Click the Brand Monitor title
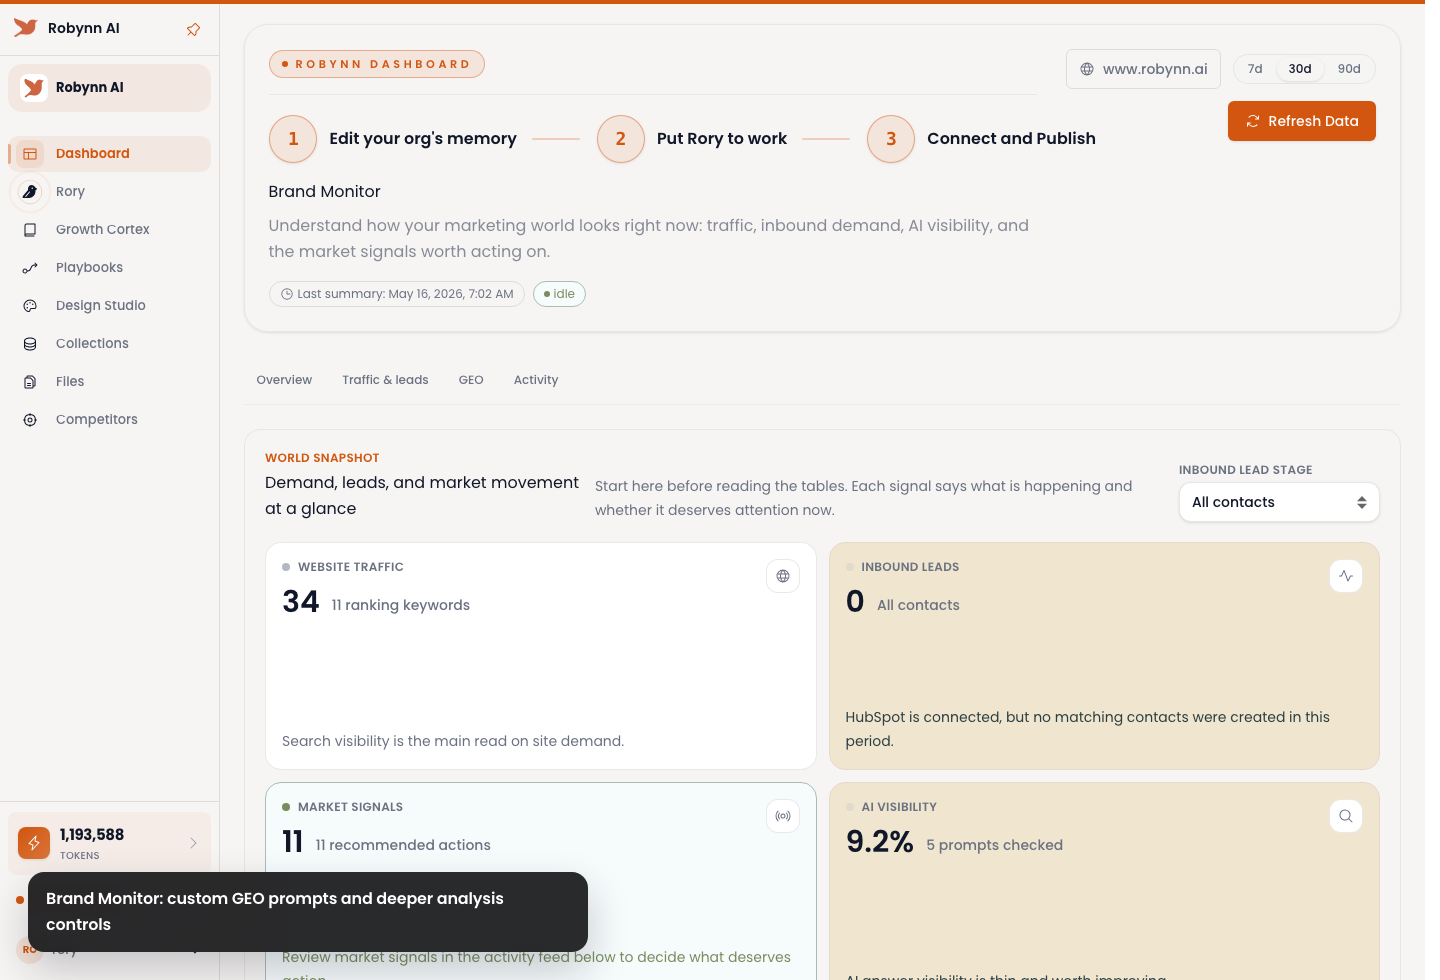Screen dimensions: 1440x980 click(324, 192)
